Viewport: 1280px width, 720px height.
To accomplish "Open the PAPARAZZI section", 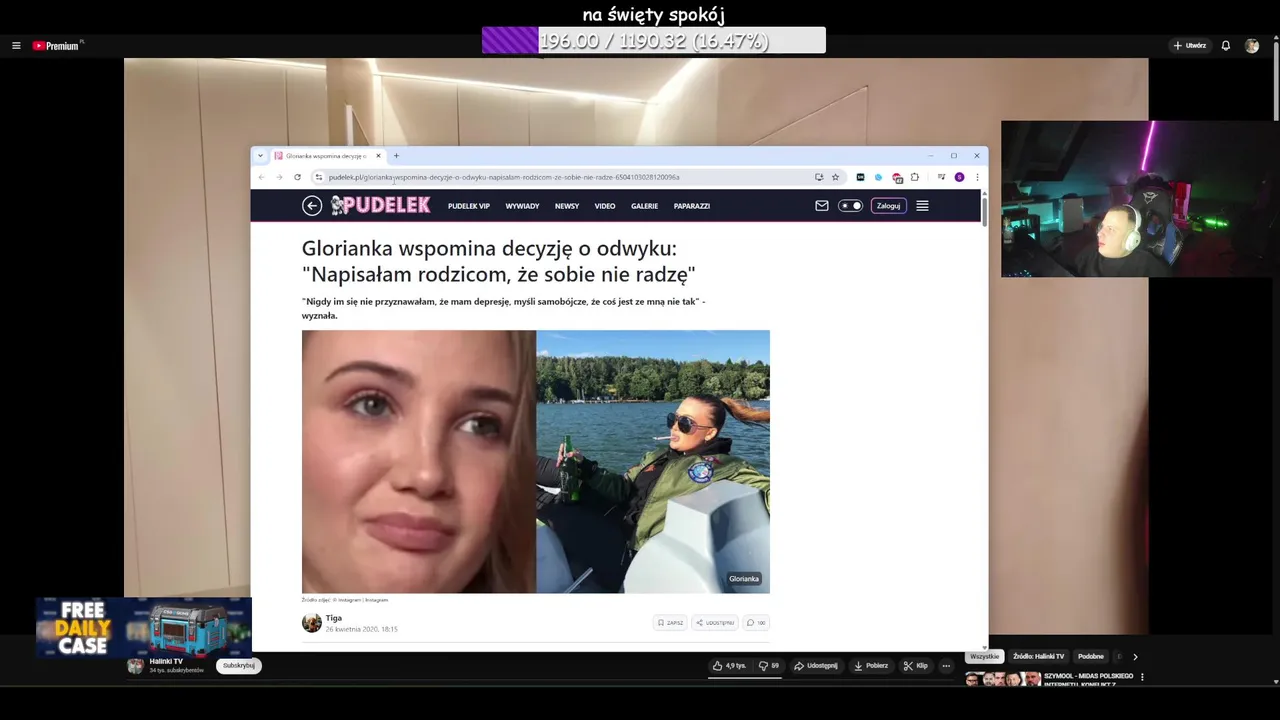I will point(692,206).
